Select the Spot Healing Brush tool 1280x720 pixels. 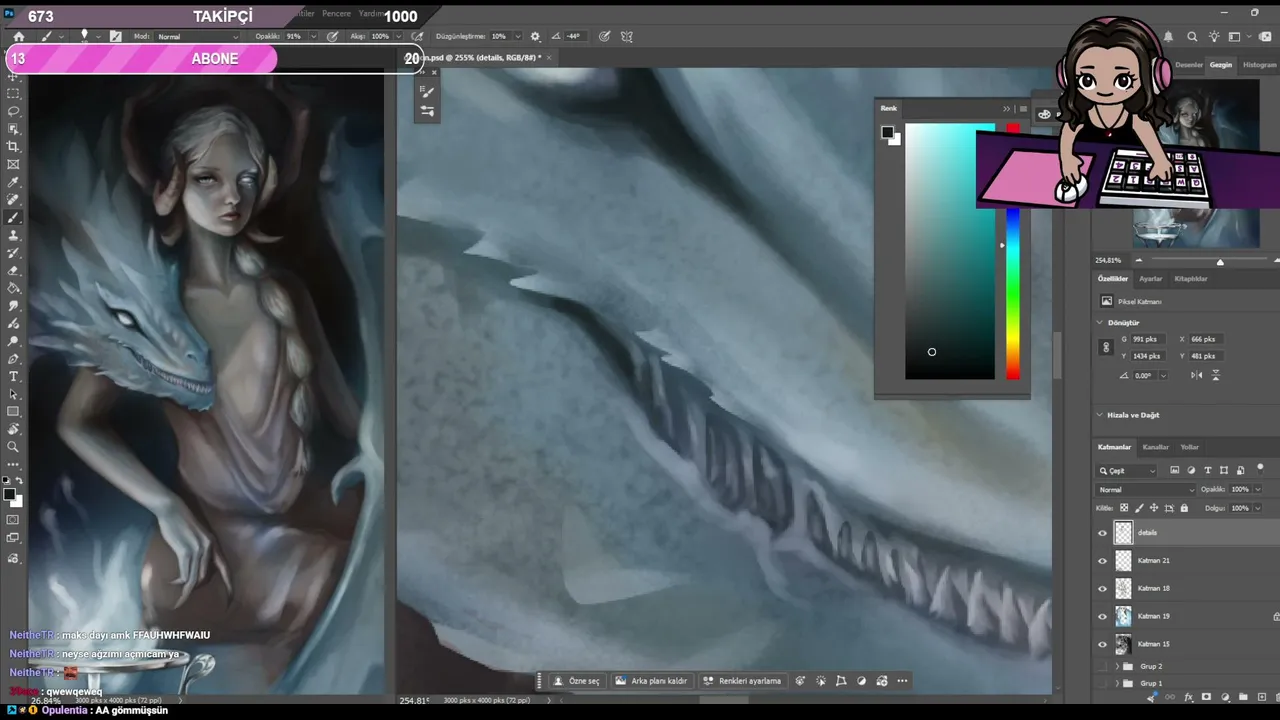(x=13, y=200)
